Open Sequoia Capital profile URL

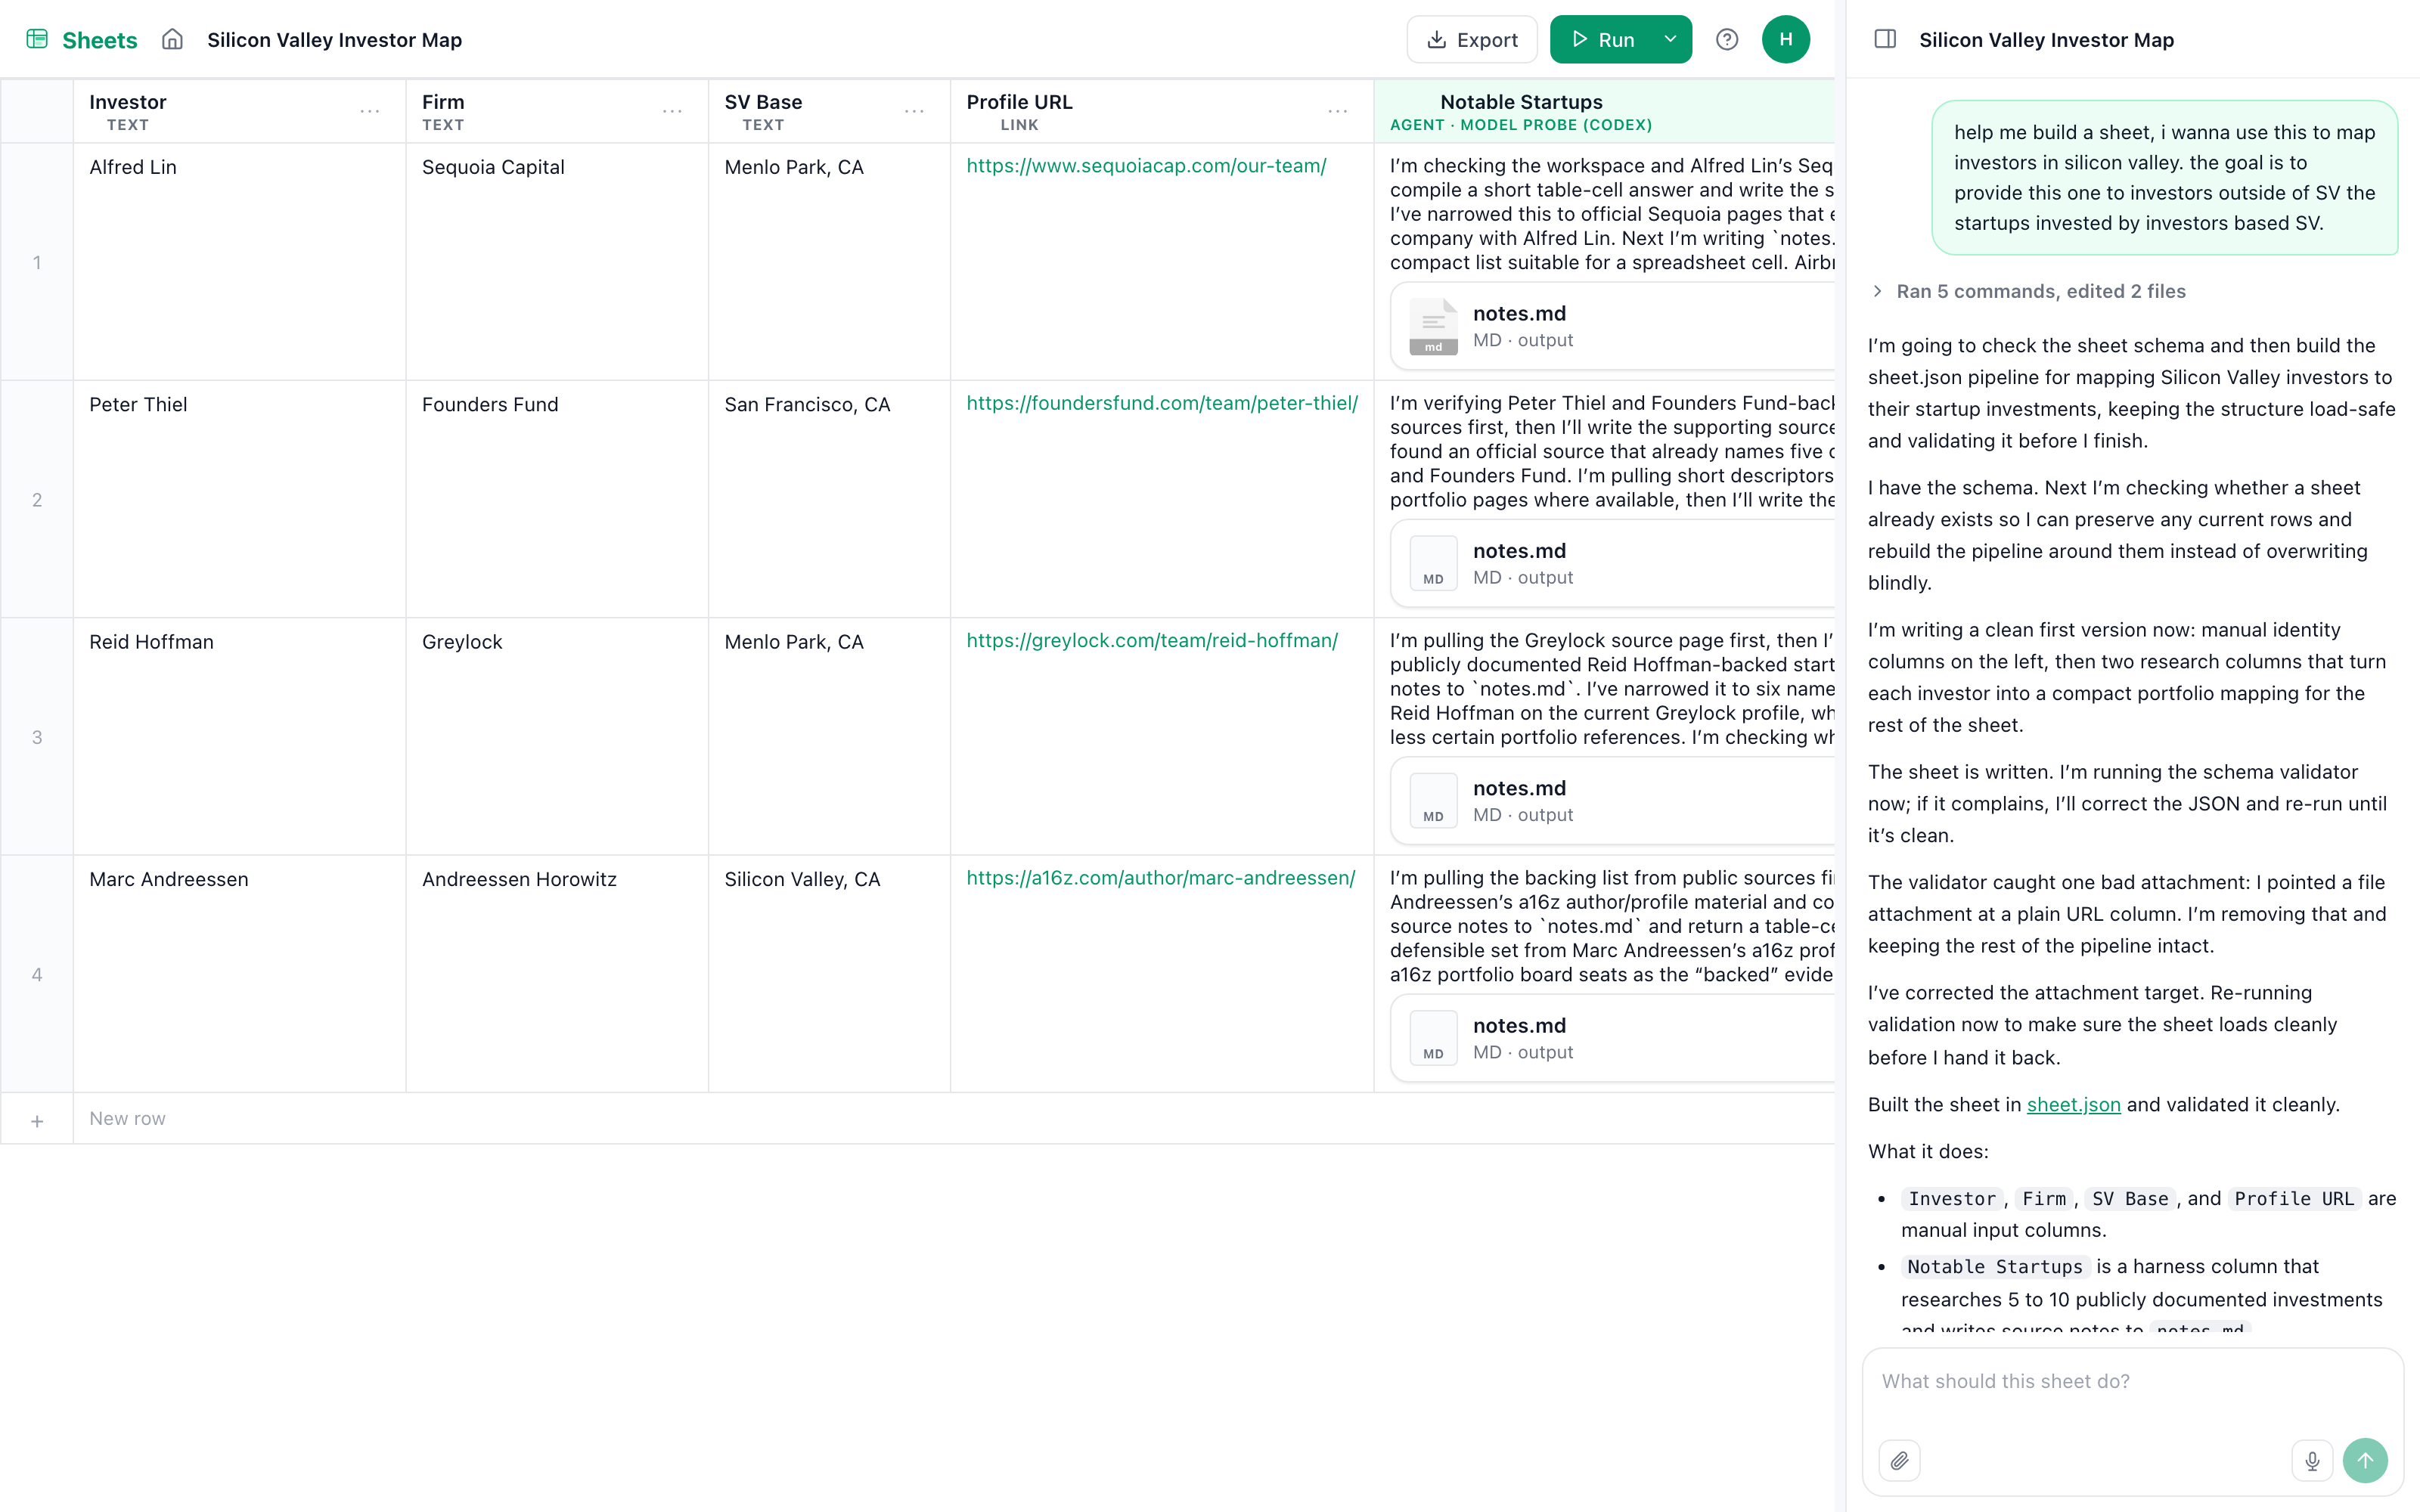click(x=1146, y=166)
